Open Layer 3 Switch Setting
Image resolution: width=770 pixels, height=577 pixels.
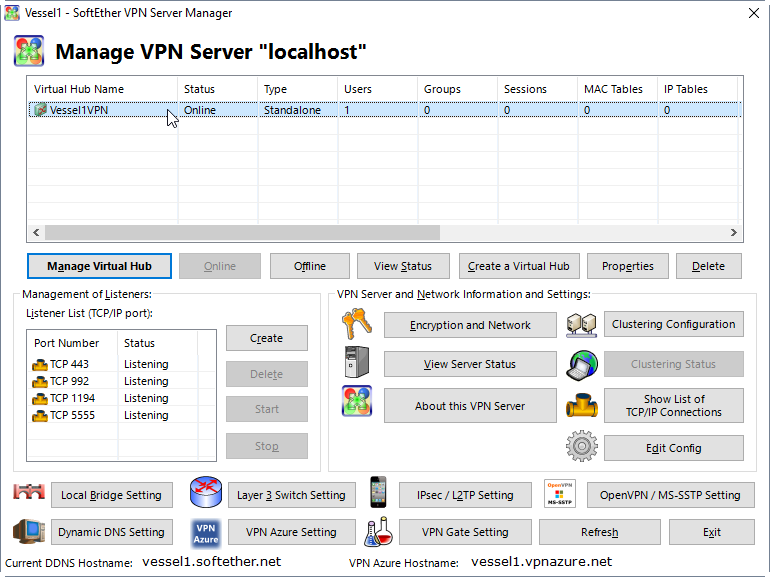[x=291, y=495]
